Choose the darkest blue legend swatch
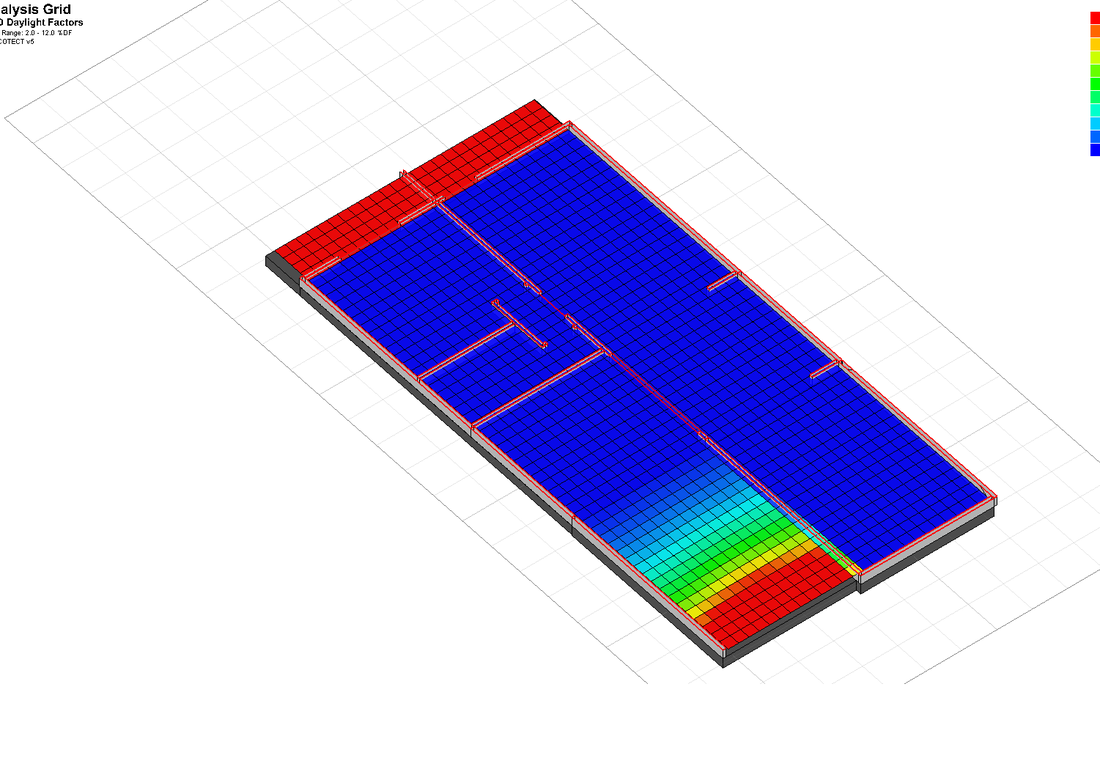The width and height of the screenshot is (1100, 780). (x=1095, y=149)
